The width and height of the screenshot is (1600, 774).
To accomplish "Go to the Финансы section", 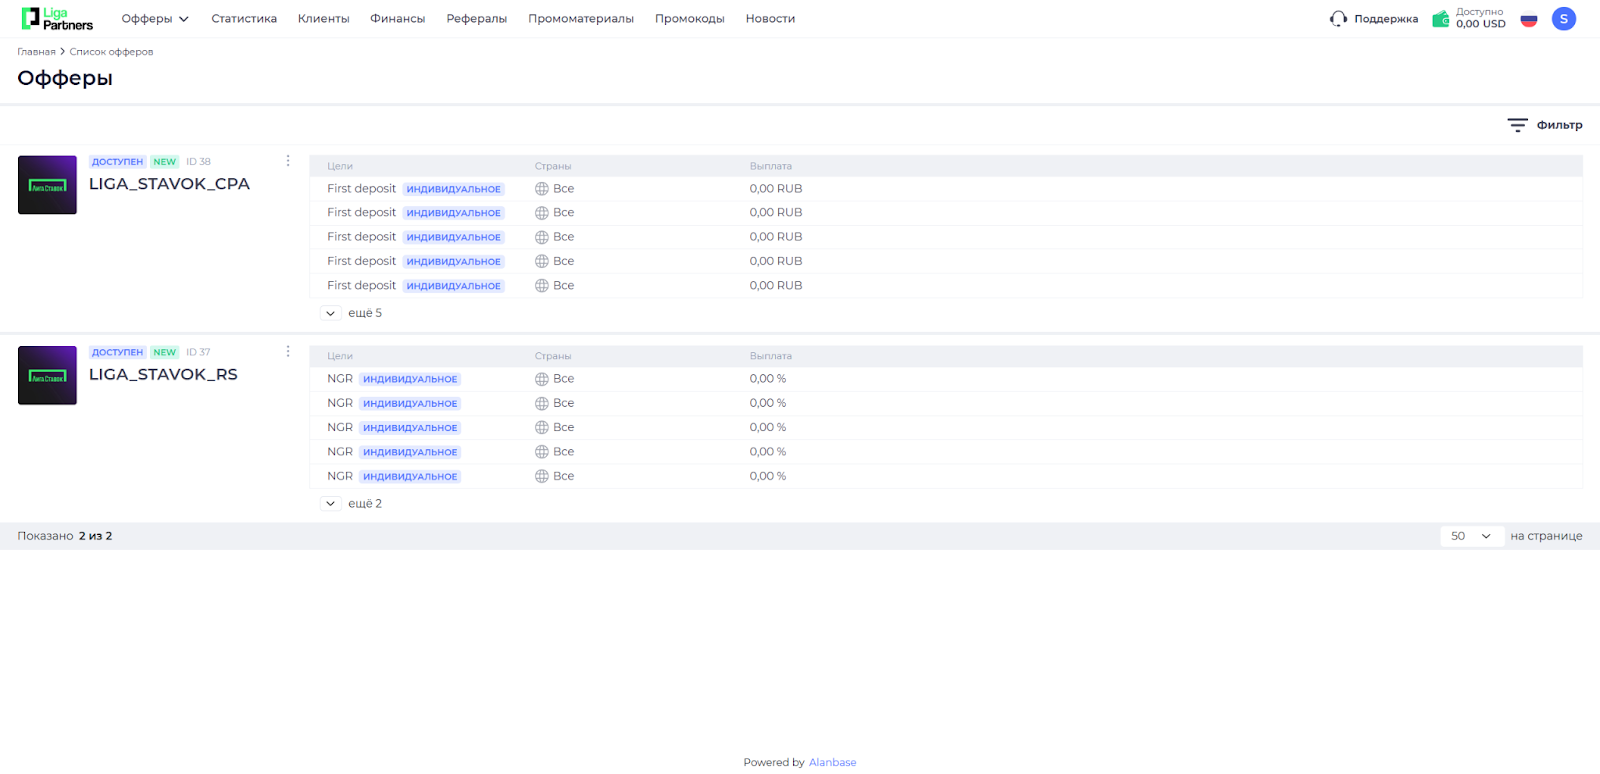I will (398, 18).
